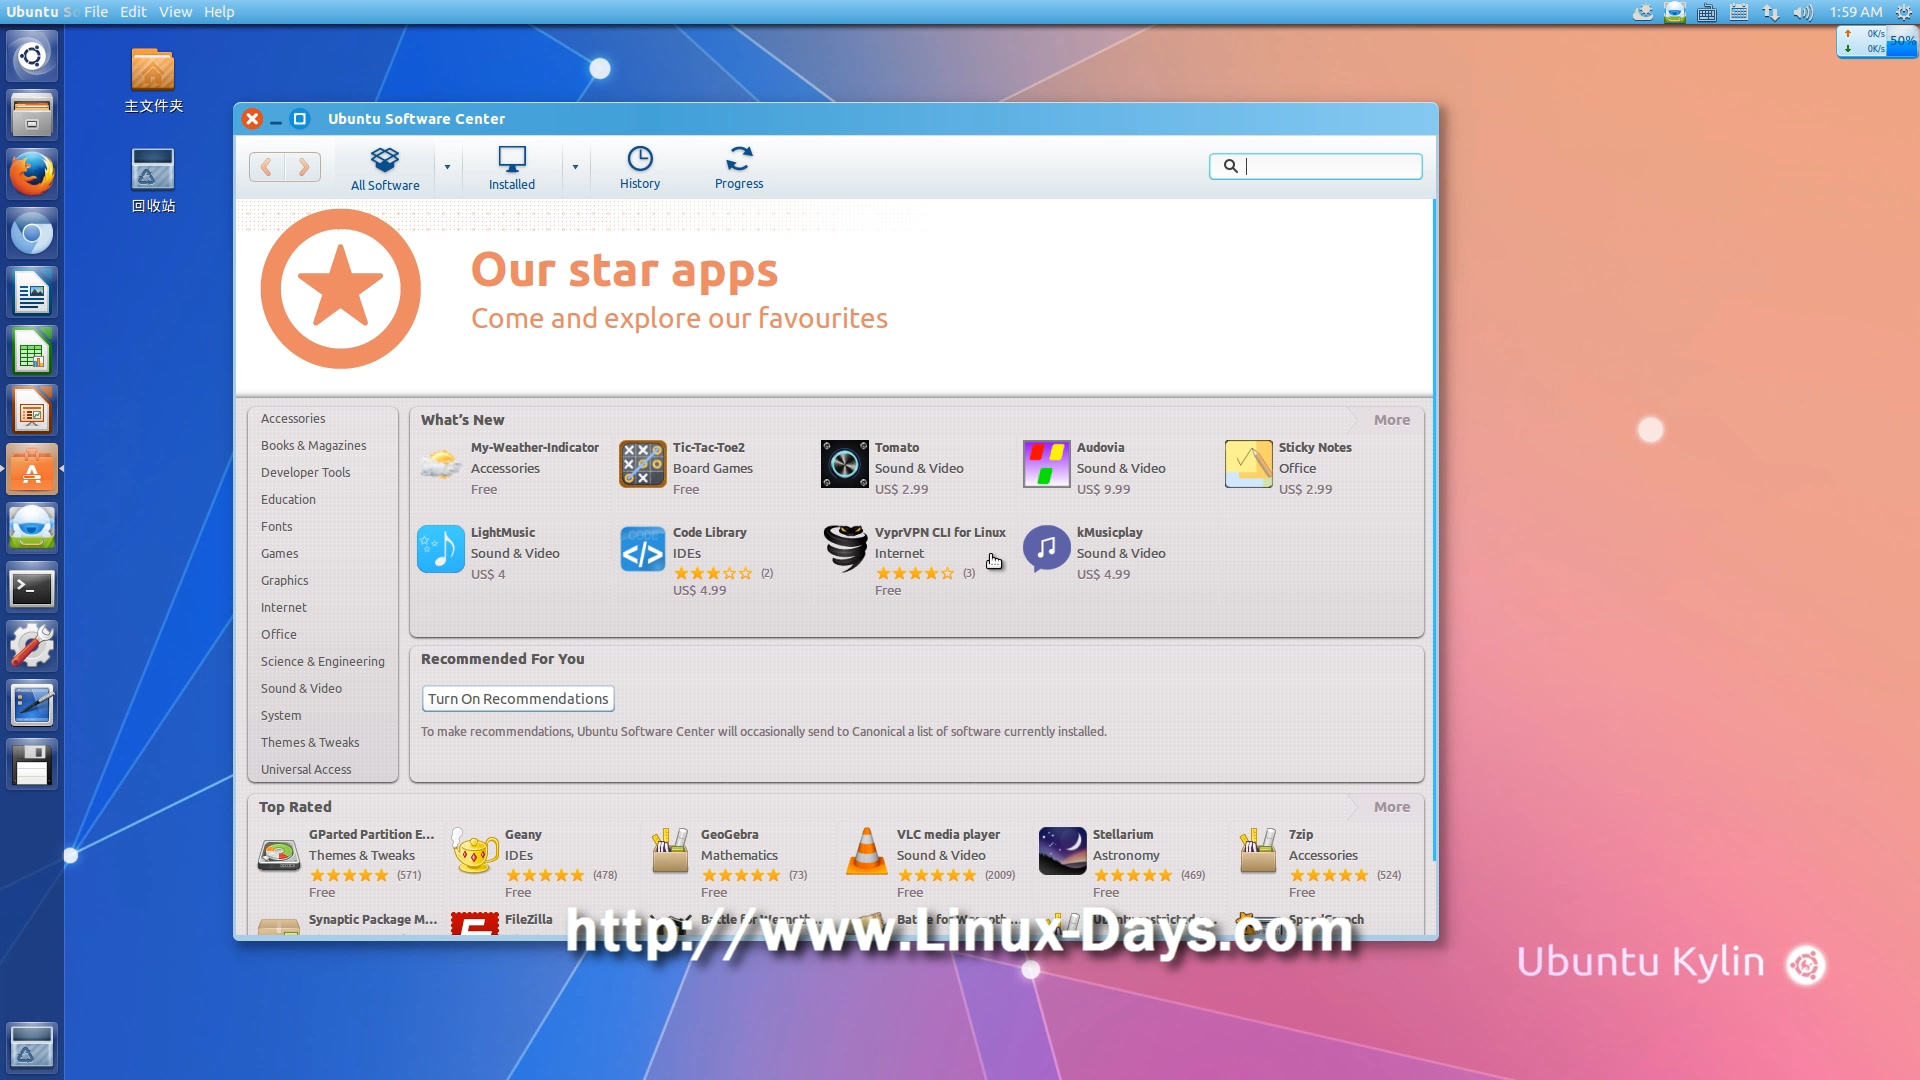Click the 主文件夹 home folder desktop icon

153,81
